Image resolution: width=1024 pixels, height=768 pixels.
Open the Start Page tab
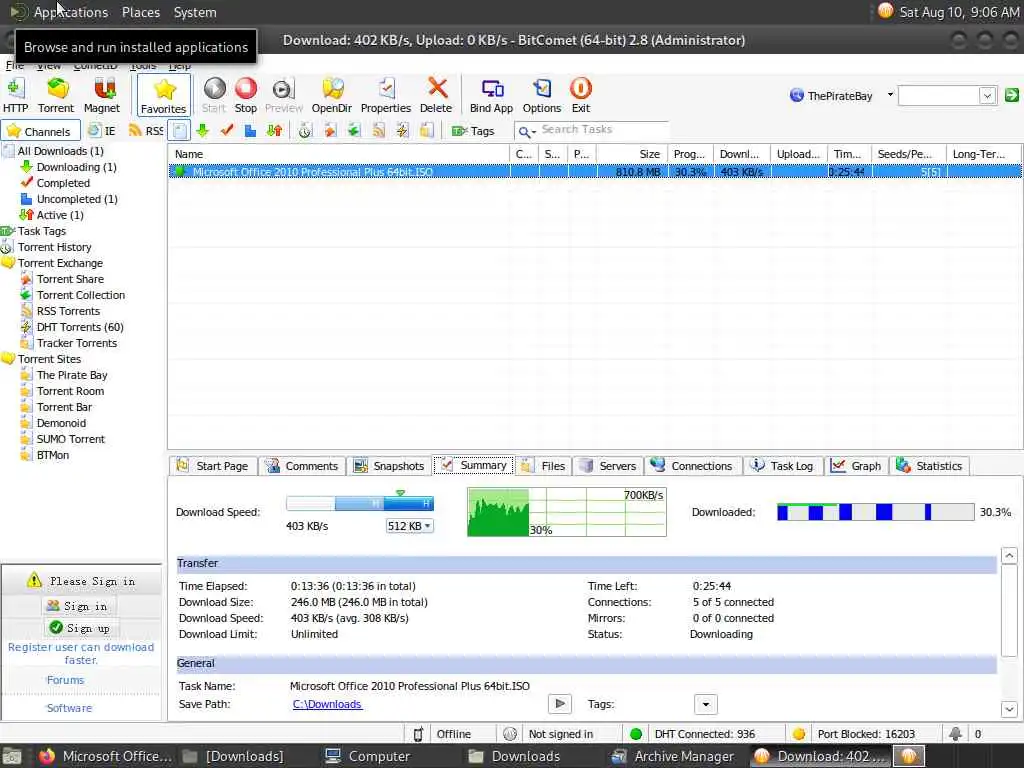tap(213, 466)
